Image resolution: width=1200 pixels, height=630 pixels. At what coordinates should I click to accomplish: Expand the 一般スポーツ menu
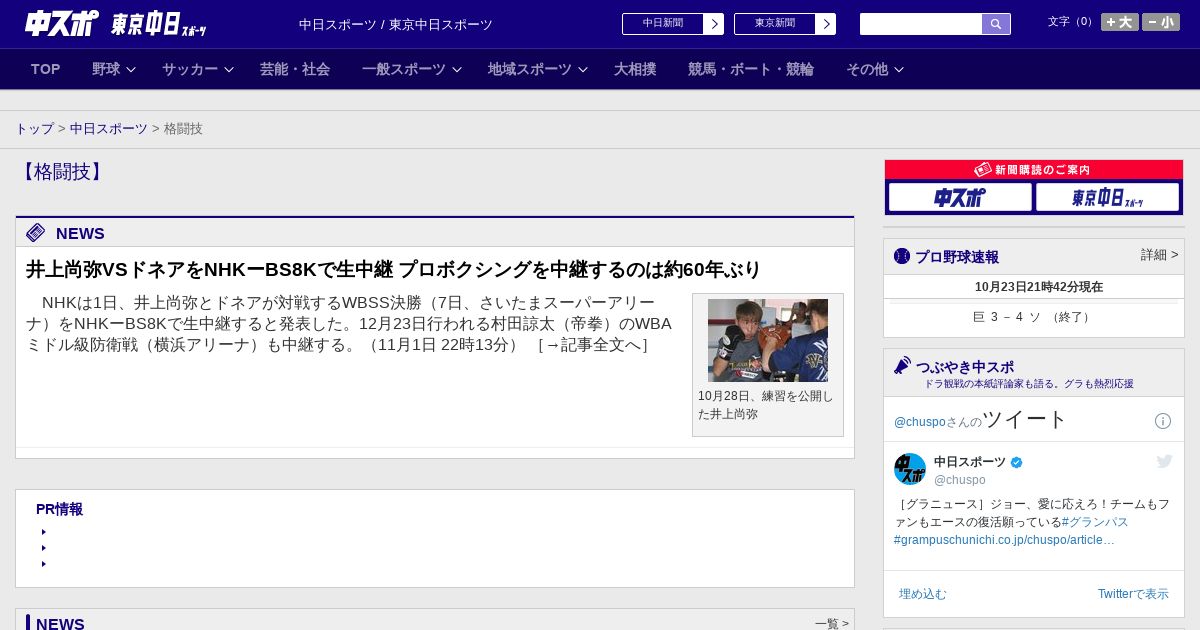tap(412, 69)
